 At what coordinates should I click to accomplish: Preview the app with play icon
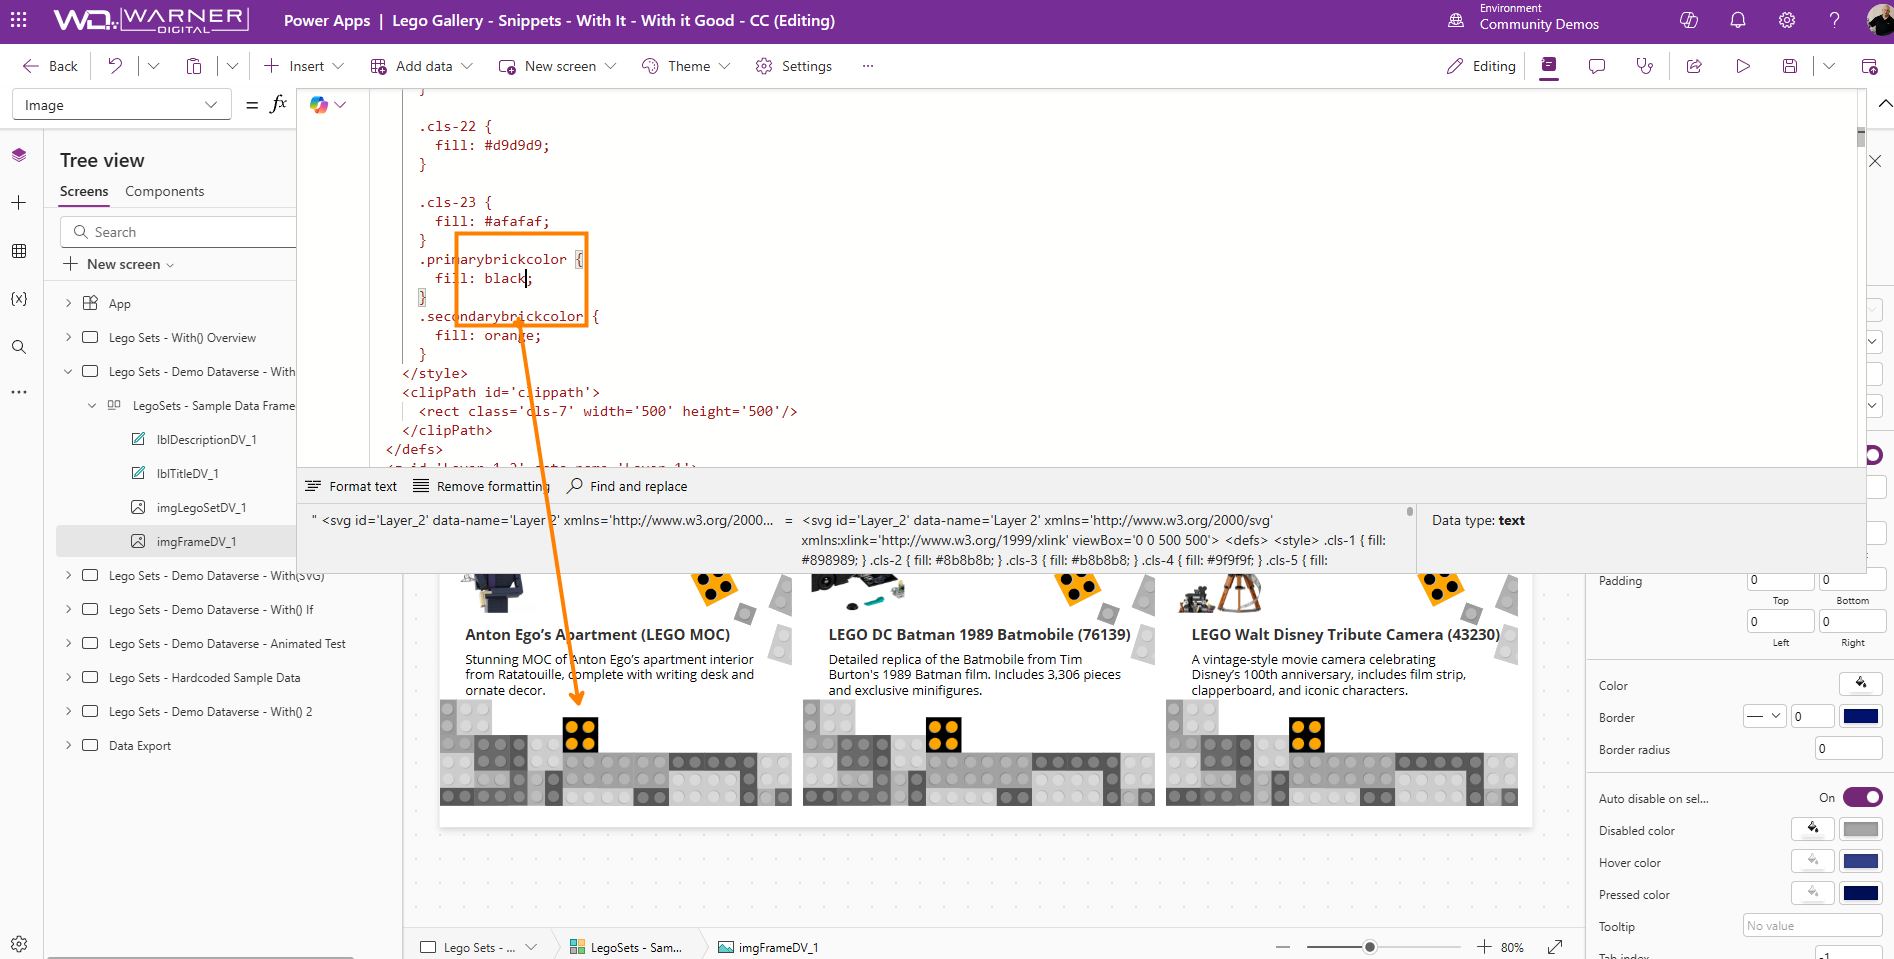[1743, 66]
